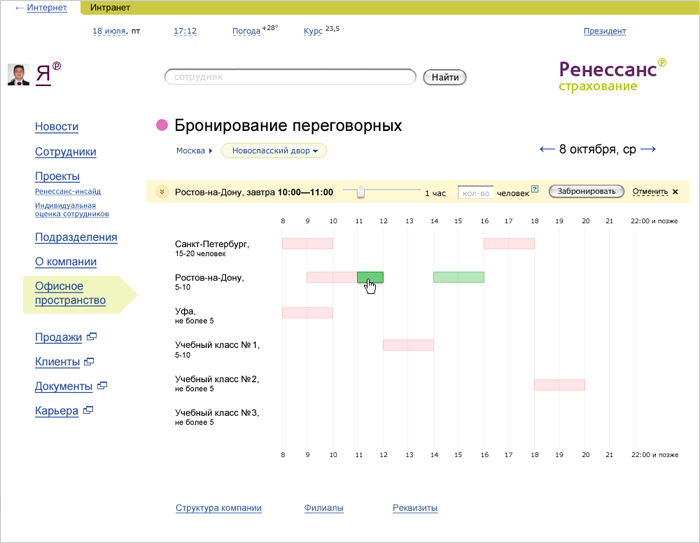
Task: Expand the Москва city selector
Action: [194, 150]
